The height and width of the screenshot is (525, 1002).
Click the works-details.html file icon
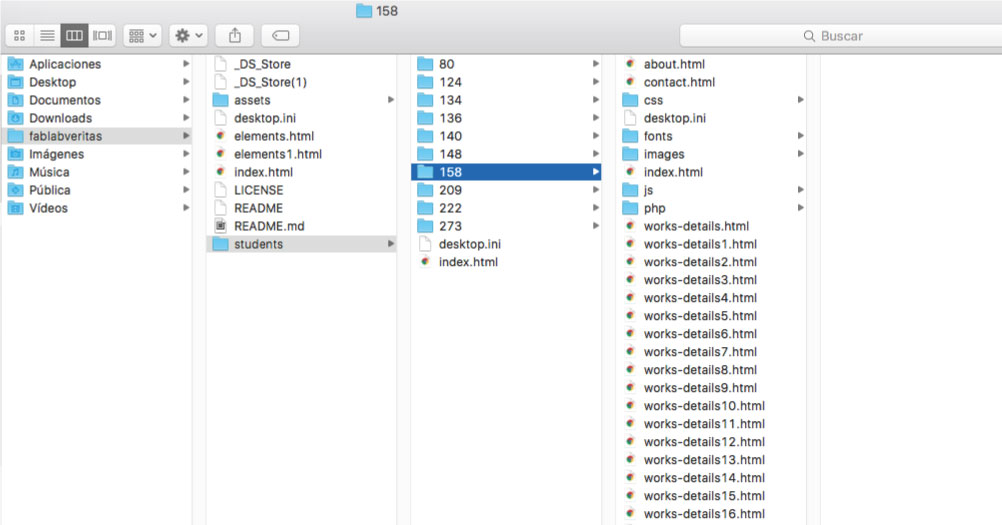point(630,226)
